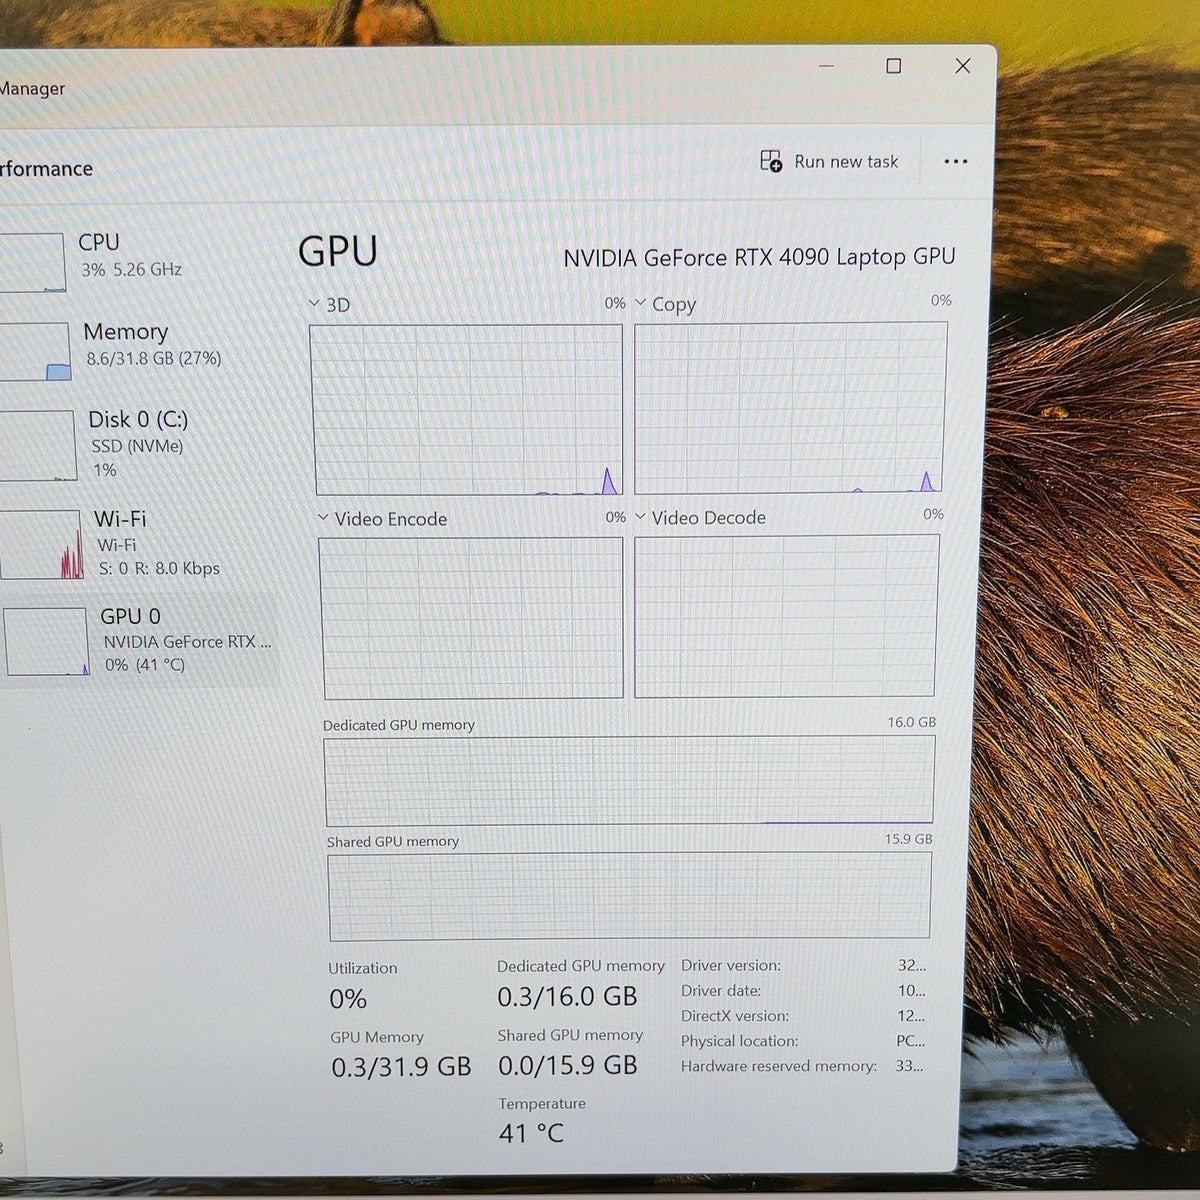Click the large GPU heading

338,251
